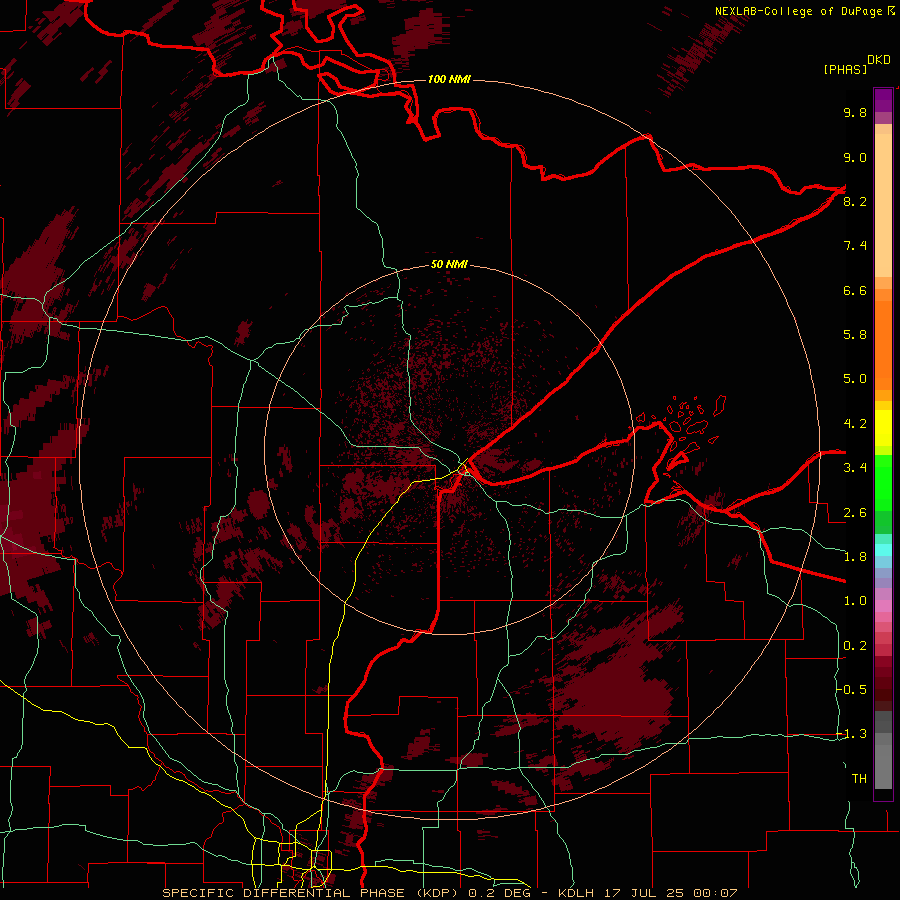Click the 50 NMI range ring label
The height and width of the screenshot is (900, 900).
[x=449, y=264]
